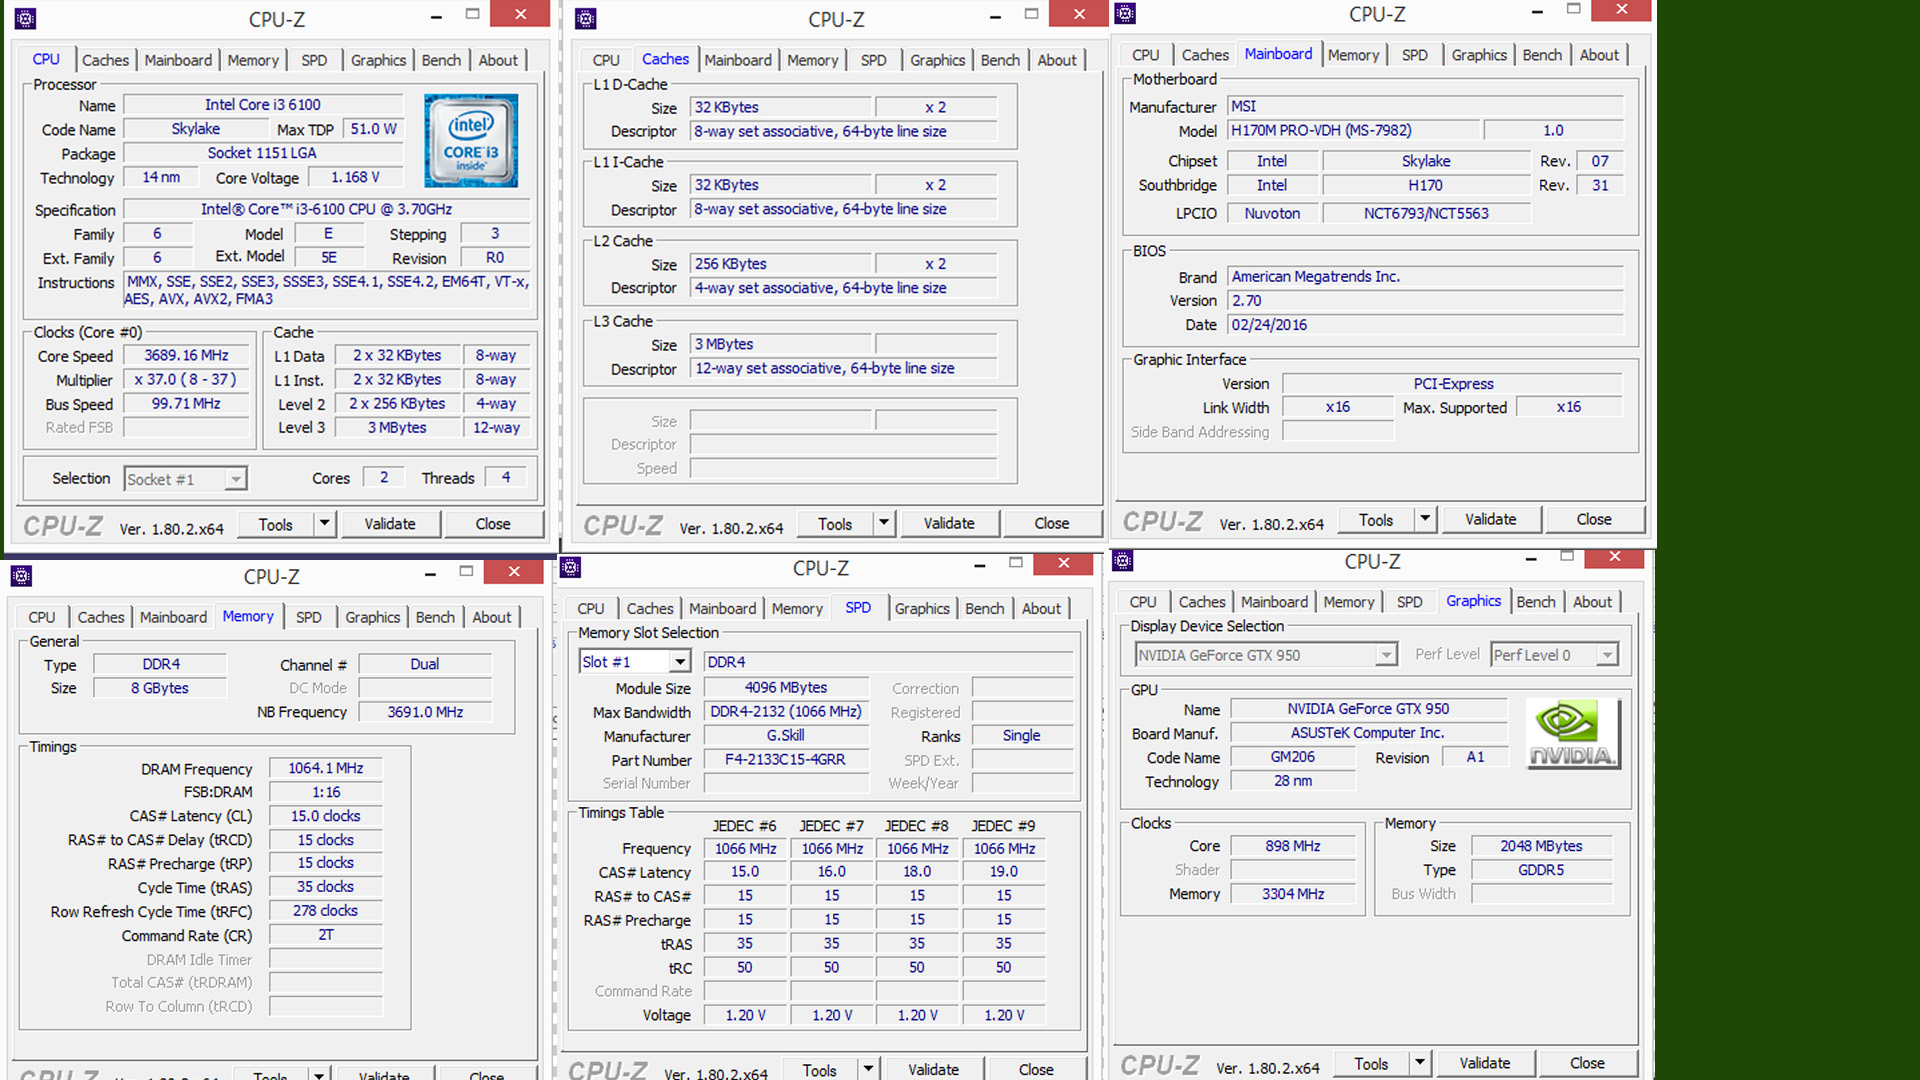This screenshot has width=1920, height=1080.
Task: Open Tools dropdown arrow in CPU window
Action: 324,524
